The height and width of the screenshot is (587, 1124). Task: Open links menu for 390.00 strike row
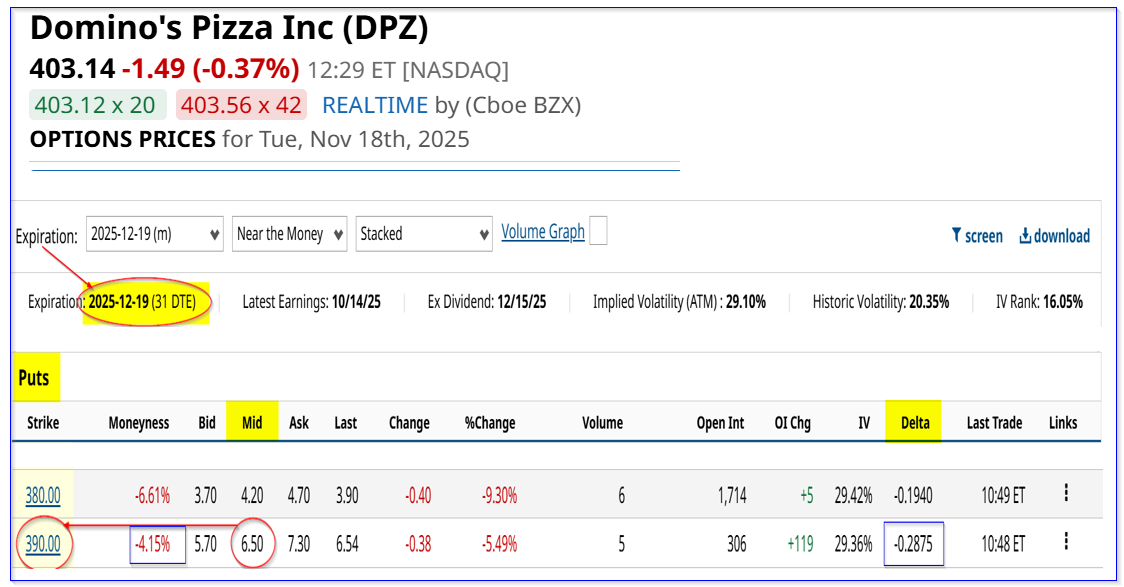coord(1066,542)
